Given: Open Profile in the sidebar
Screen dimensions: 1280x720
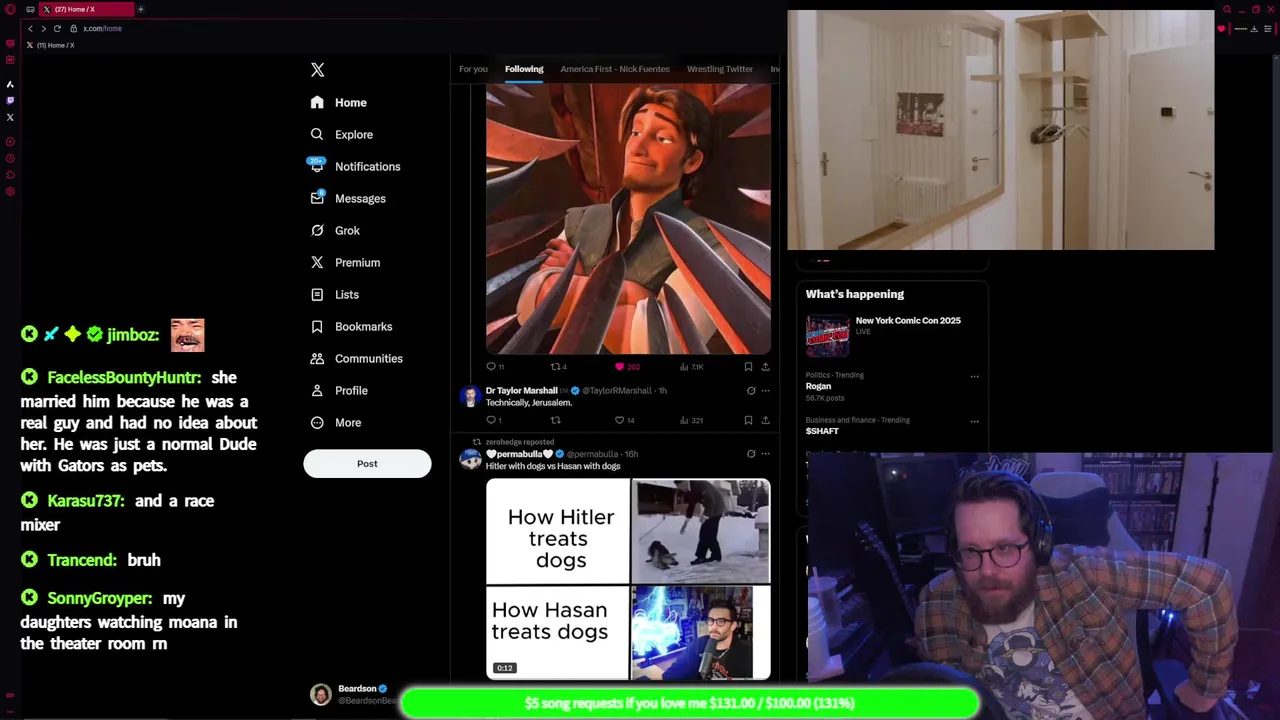Looking at the screenshot, I should [339, 390].
